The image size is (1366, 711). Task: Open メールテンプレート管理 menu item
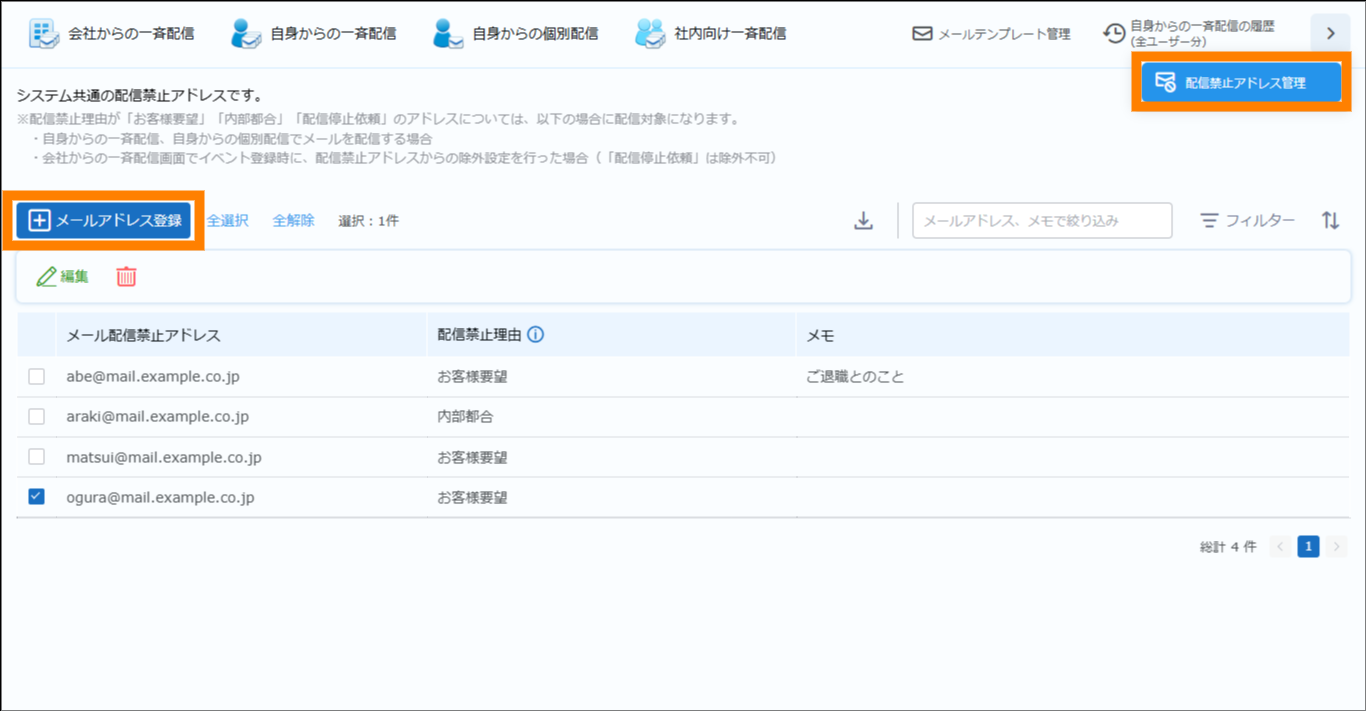(x=991, y=34)
